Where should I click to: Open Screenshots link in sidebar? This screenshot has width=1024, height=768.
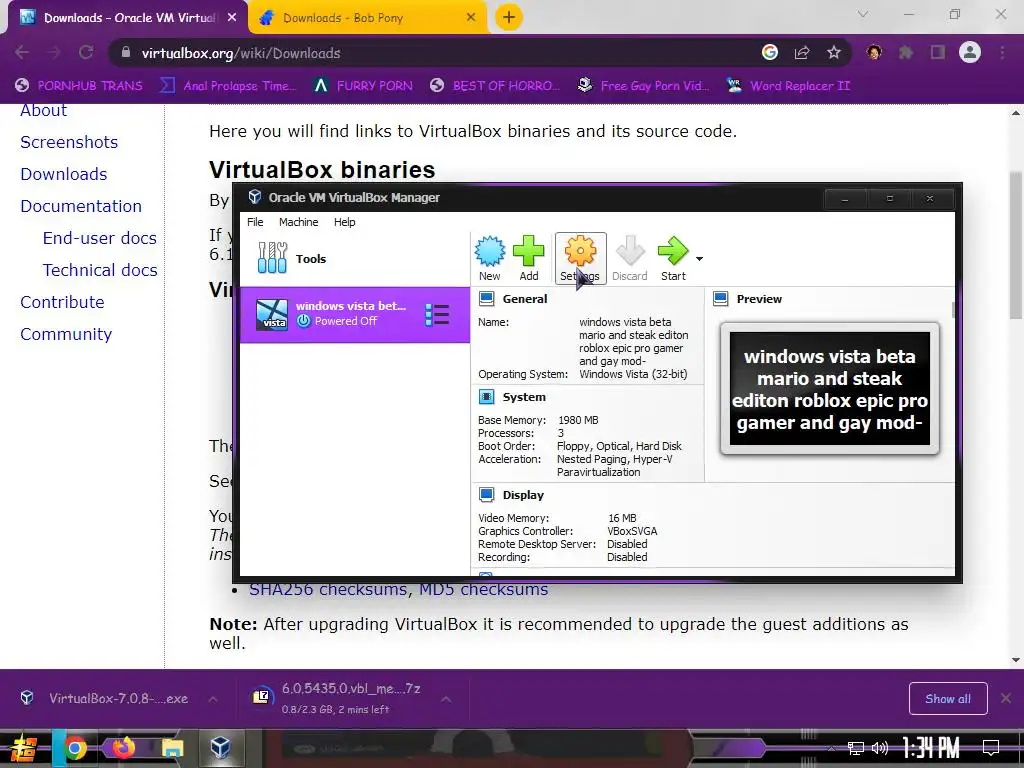click(69, 142)
